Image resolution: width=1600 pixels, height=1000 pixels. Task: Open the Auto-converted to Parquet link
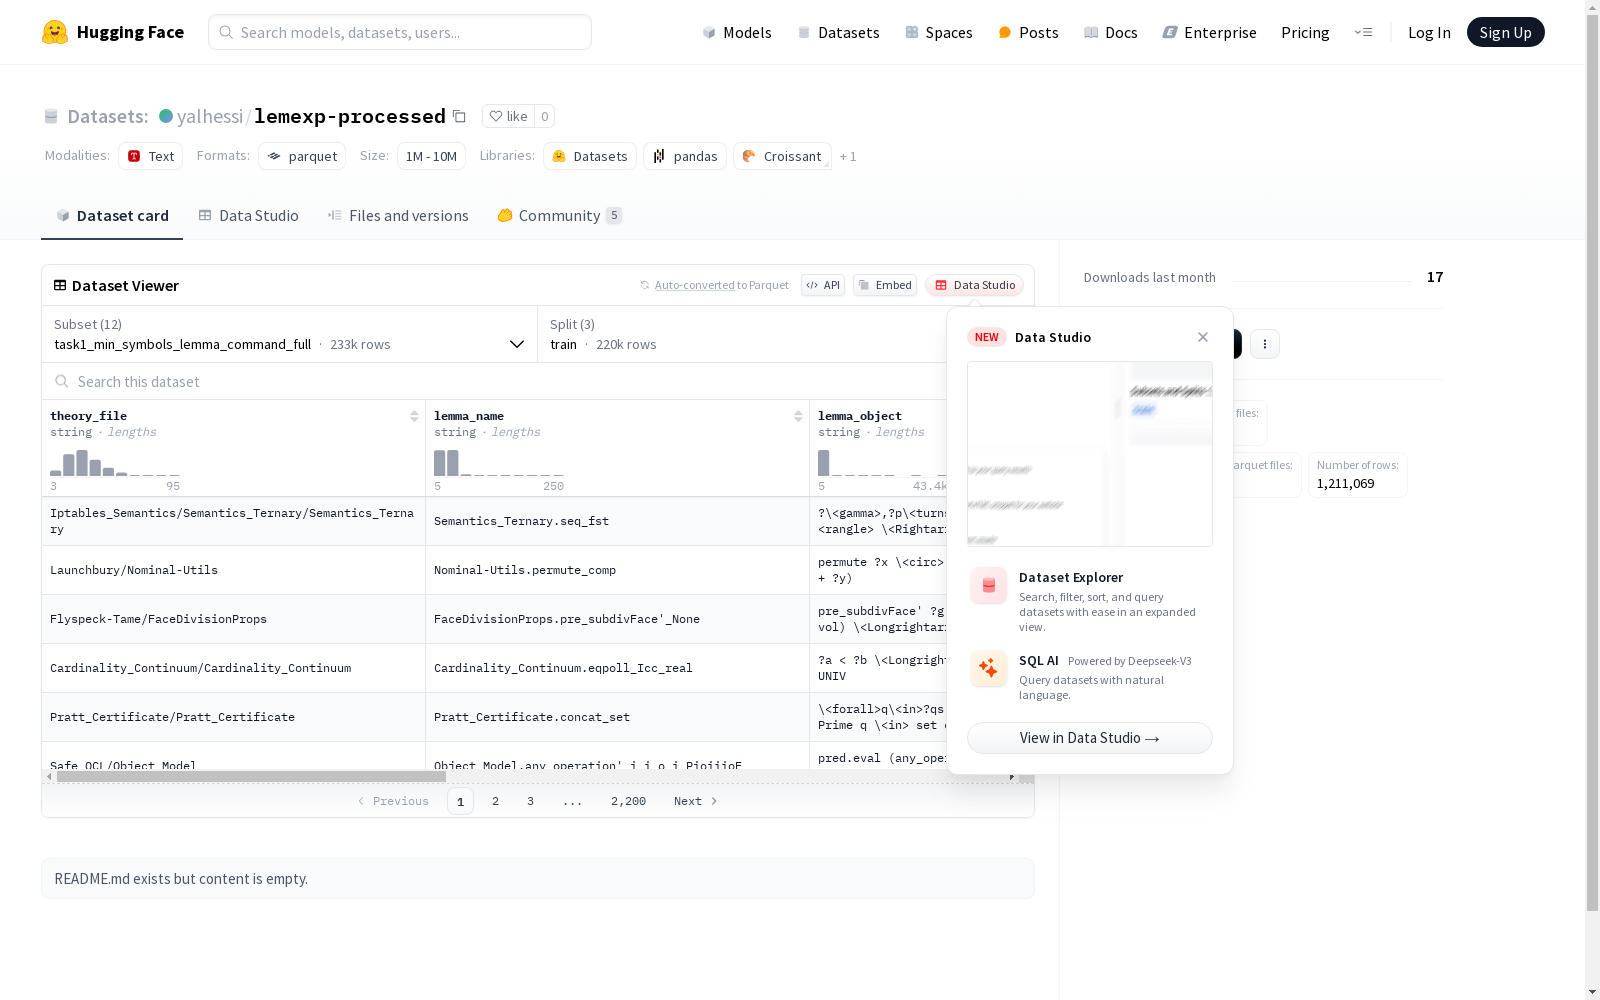click(x=715, y=285)
